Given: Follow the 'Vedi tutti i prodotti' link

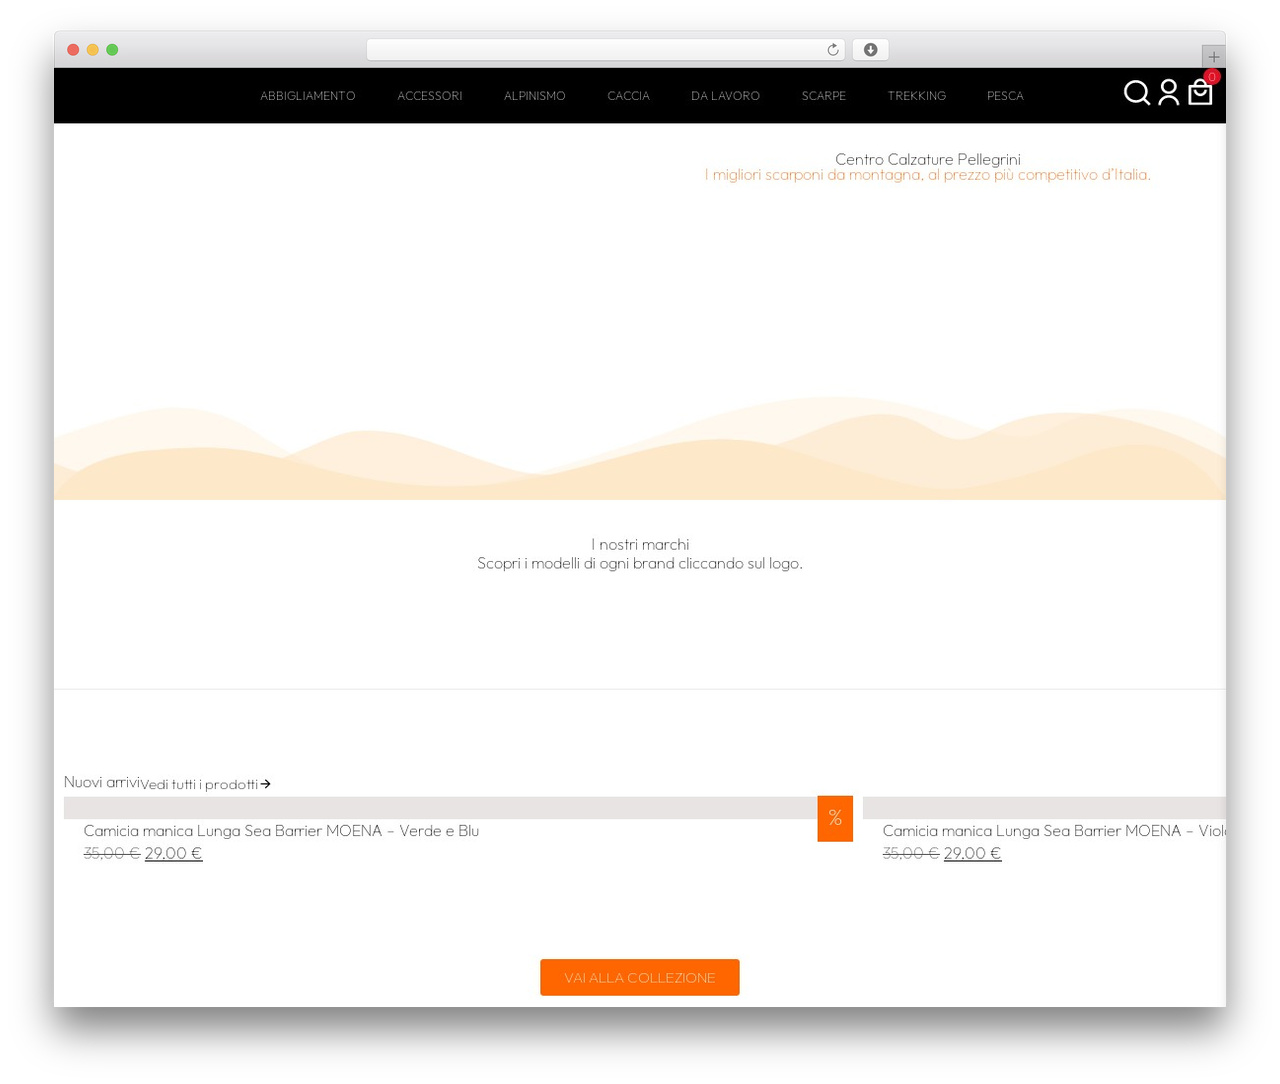Looking at the screenshot, I should tap(206, 784).
